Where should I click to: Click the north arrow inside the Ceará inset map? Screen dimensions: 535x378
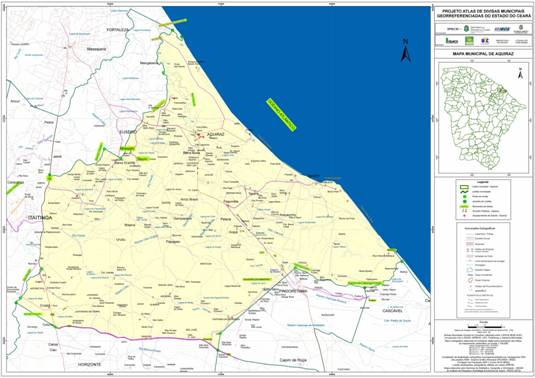tap(520, 73)
